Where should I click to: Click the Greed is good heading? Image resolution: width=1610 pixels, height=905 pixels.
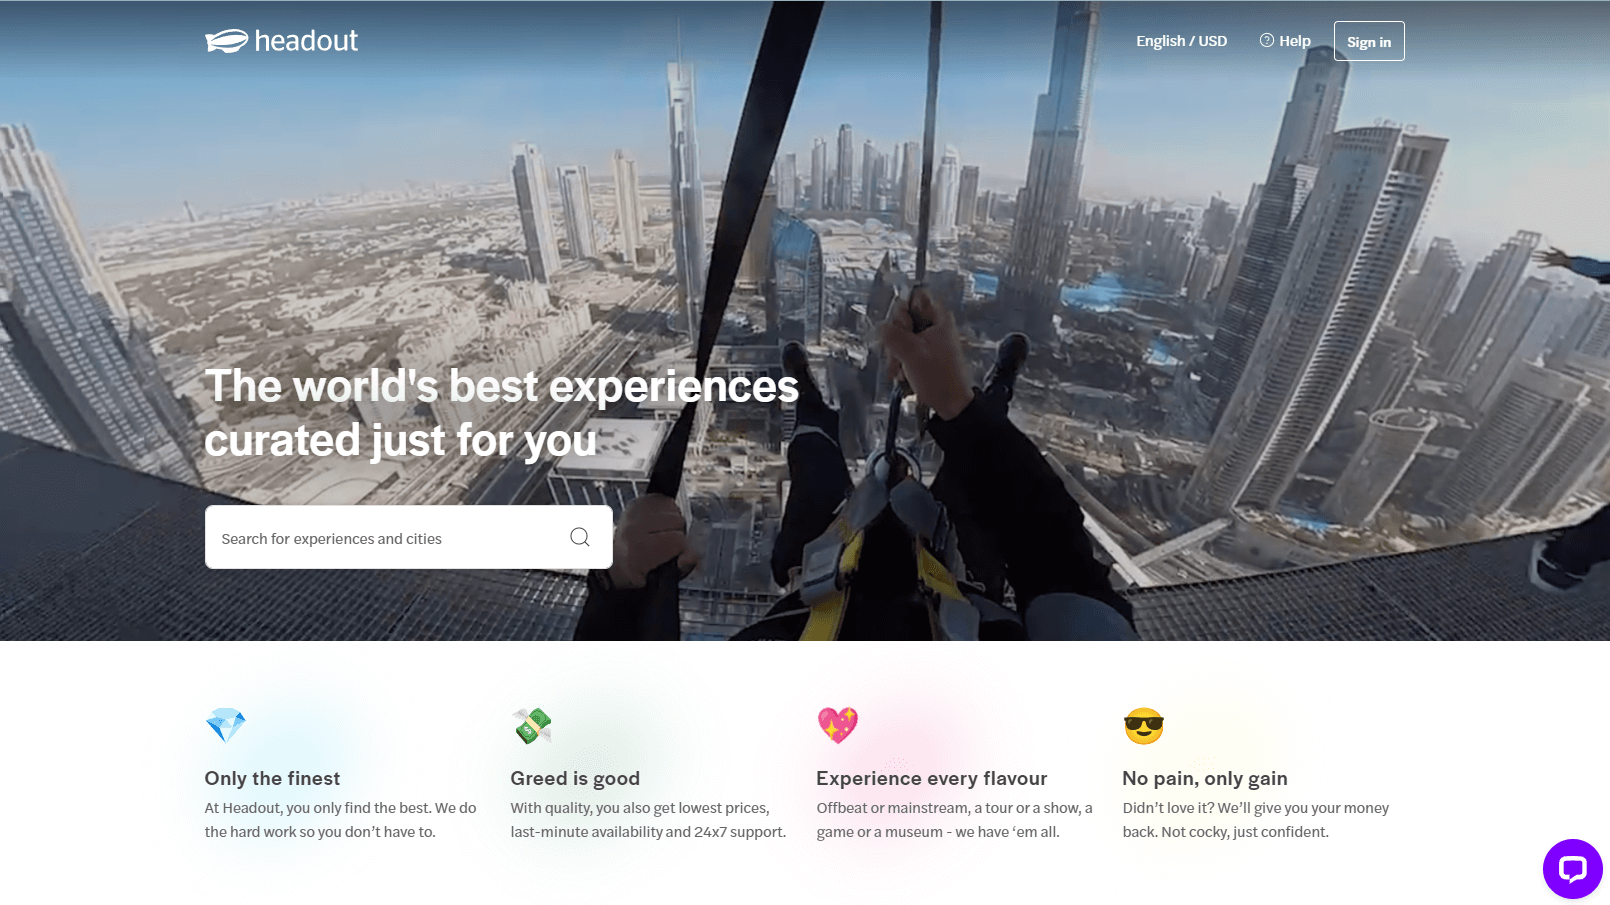pos(575,778)
